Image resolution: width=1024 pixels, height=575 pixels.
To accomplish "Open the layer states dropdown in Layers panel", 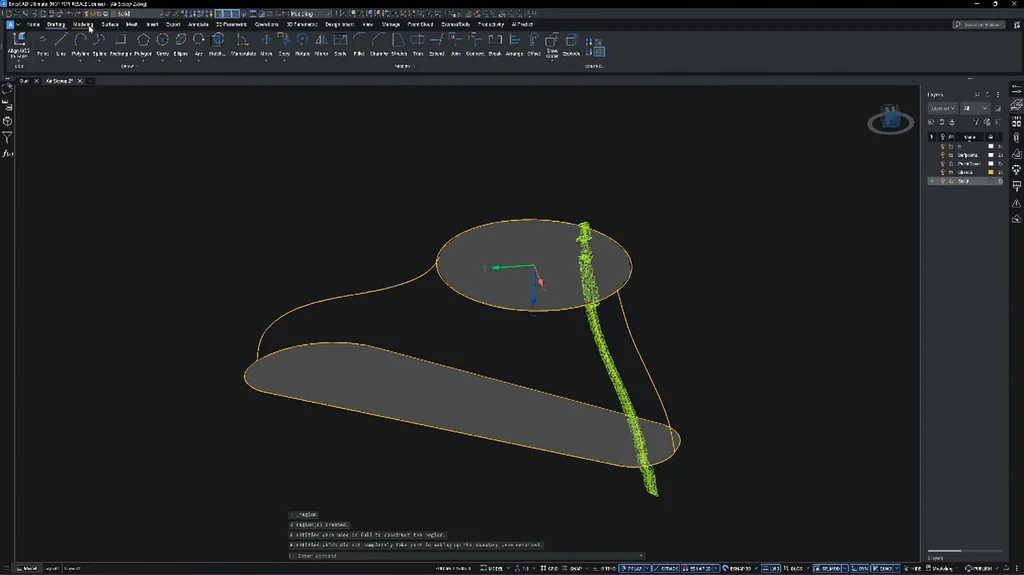I will click(942, 108).
